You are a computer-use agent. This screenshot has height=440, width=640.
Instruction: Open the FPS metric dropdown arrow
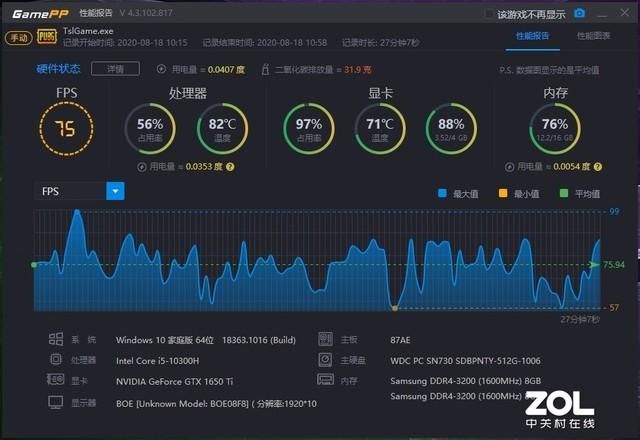116,191
